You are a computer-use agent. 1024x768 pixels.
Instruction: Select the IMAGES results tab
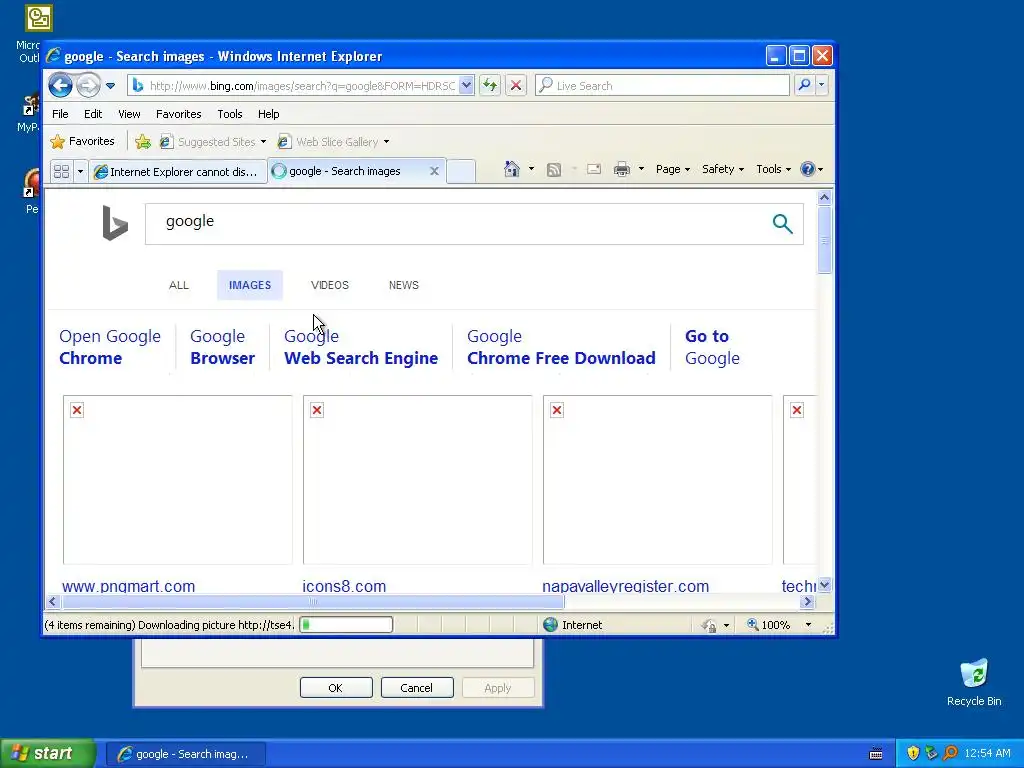[249, 285]
